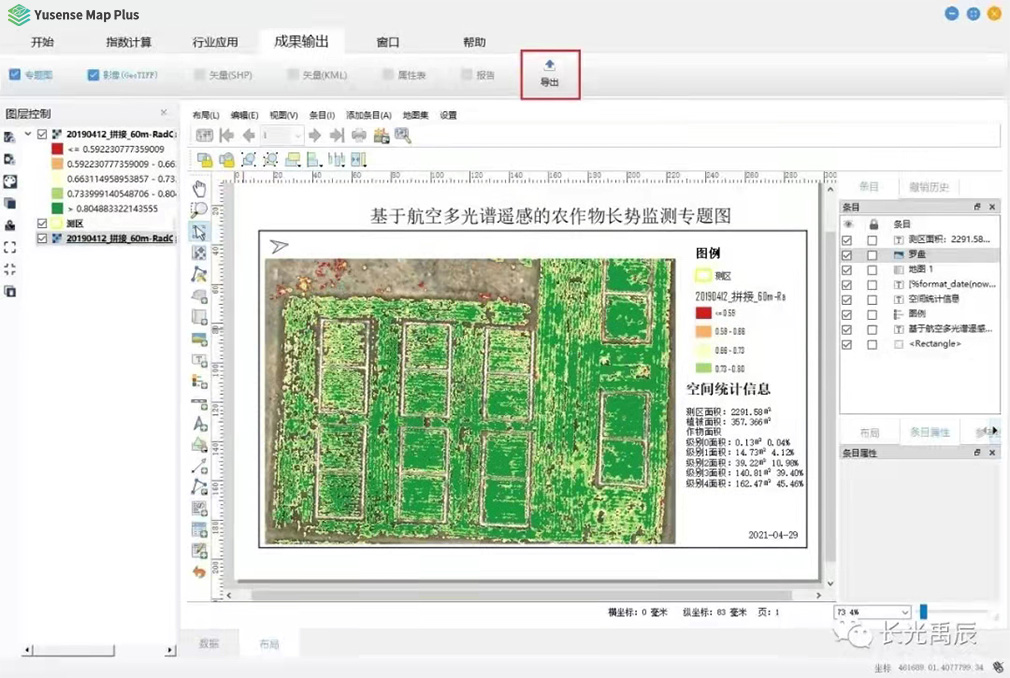Viewport: 1010px width, 678px height.
Task: Open the 开始 ribbon tab
Action: click(43, 42)
